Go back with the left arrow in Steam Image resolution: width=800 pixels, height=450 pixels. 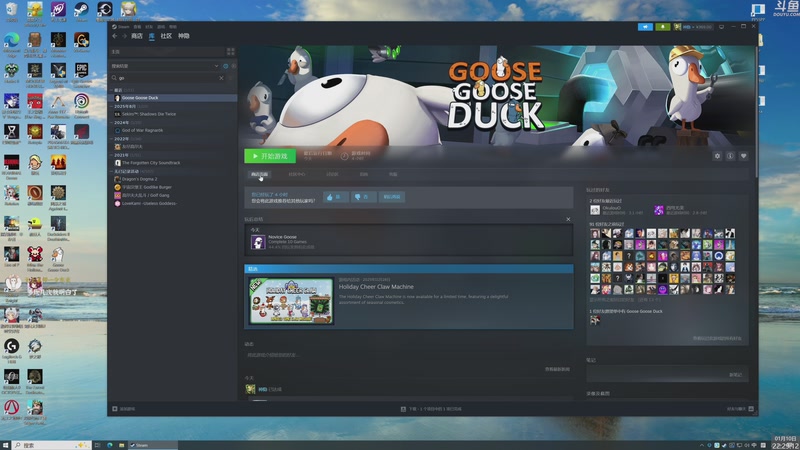click(x=114, y=36)
